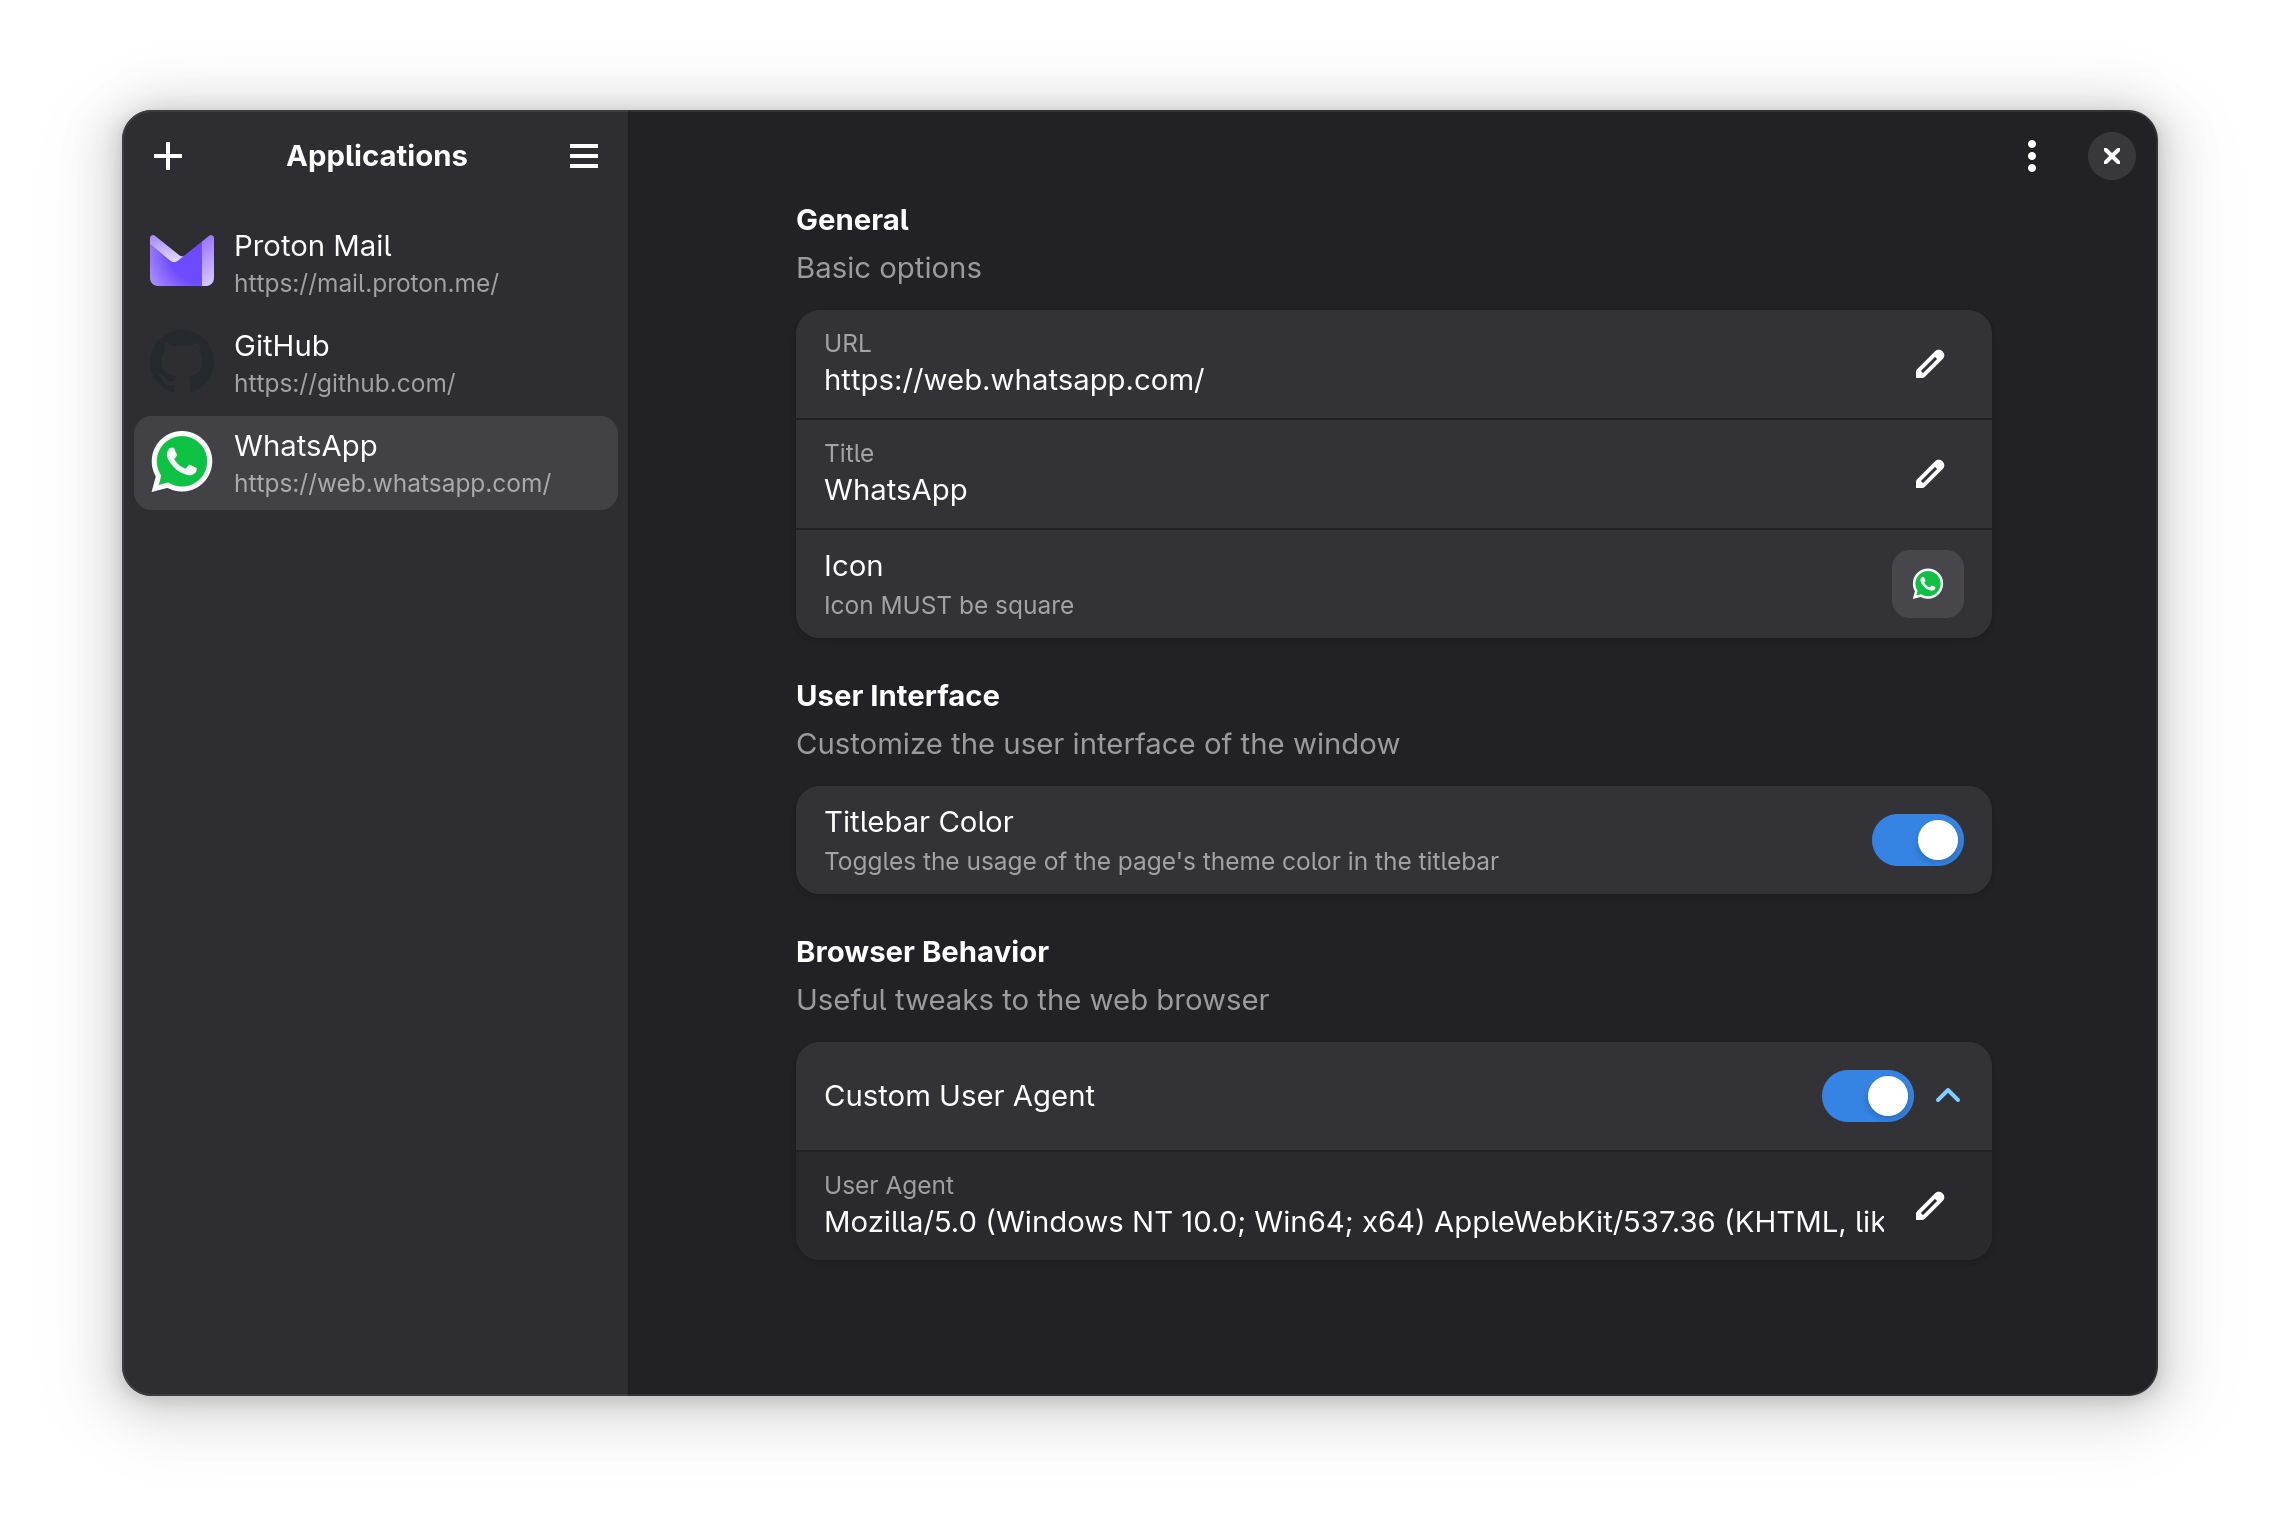
Task: Click the pencil icon beside User Agent
Action: coord(1929,1206)
